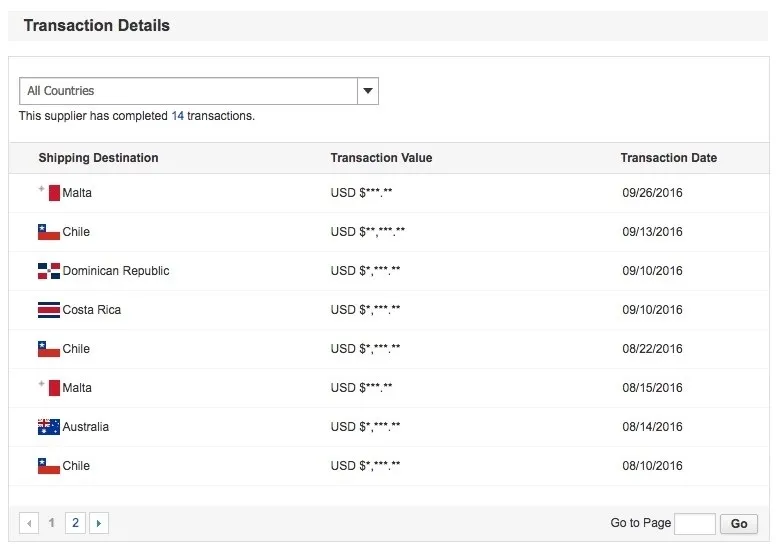Click the Chile flag dated 09/13/2016
Screen dimensions: 776x549
click(x=48, y=232)
